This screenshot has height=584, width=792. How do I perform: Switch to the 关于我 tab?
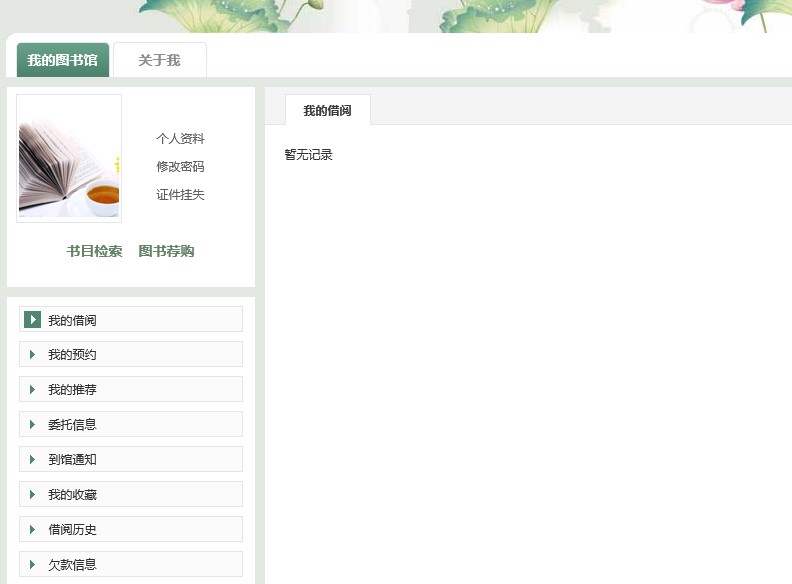tap(159, 60)
